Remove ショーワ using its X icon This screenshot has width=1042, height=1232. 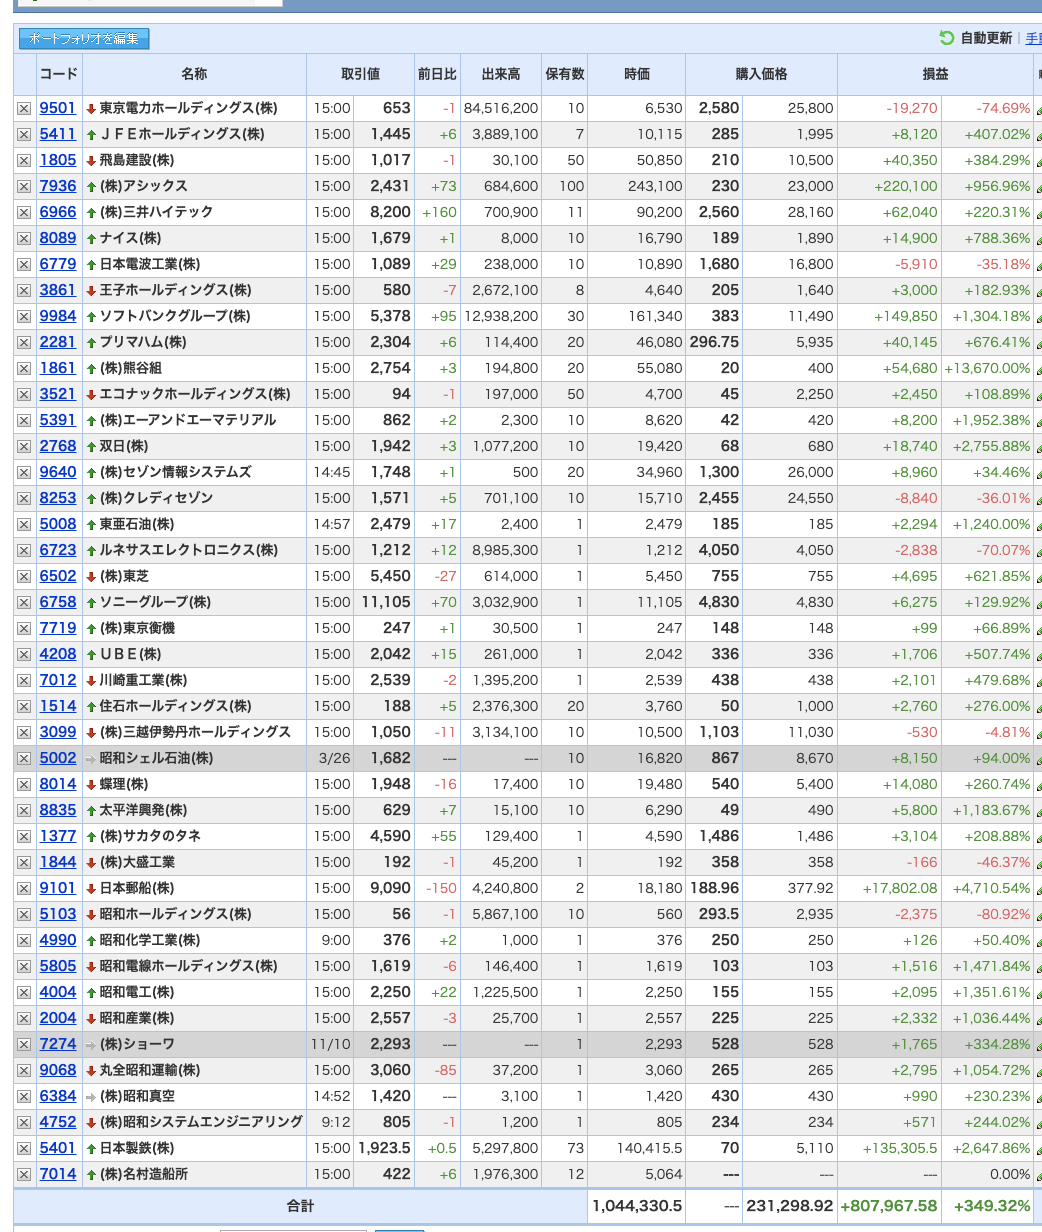click(x=24, y=1044)
